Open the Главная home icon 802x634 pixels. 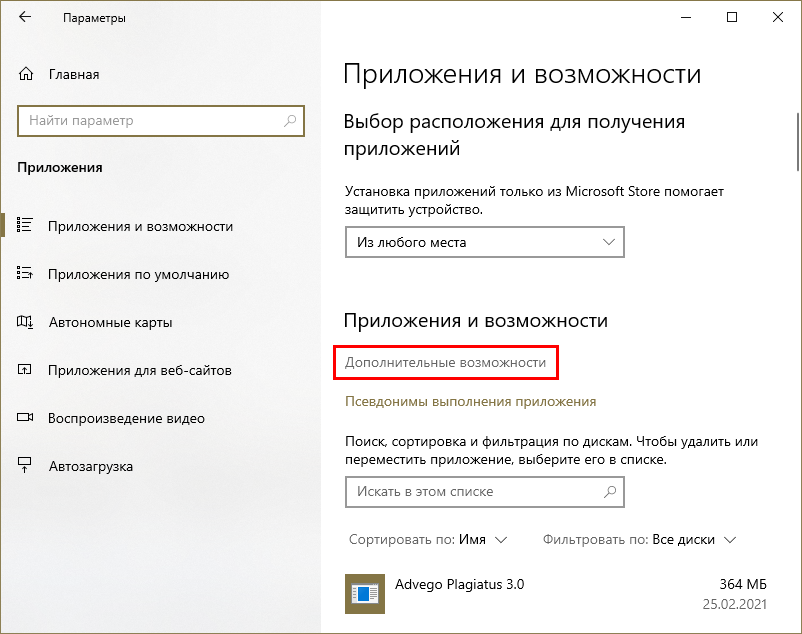pyautogui.click(x=26, y=74)
